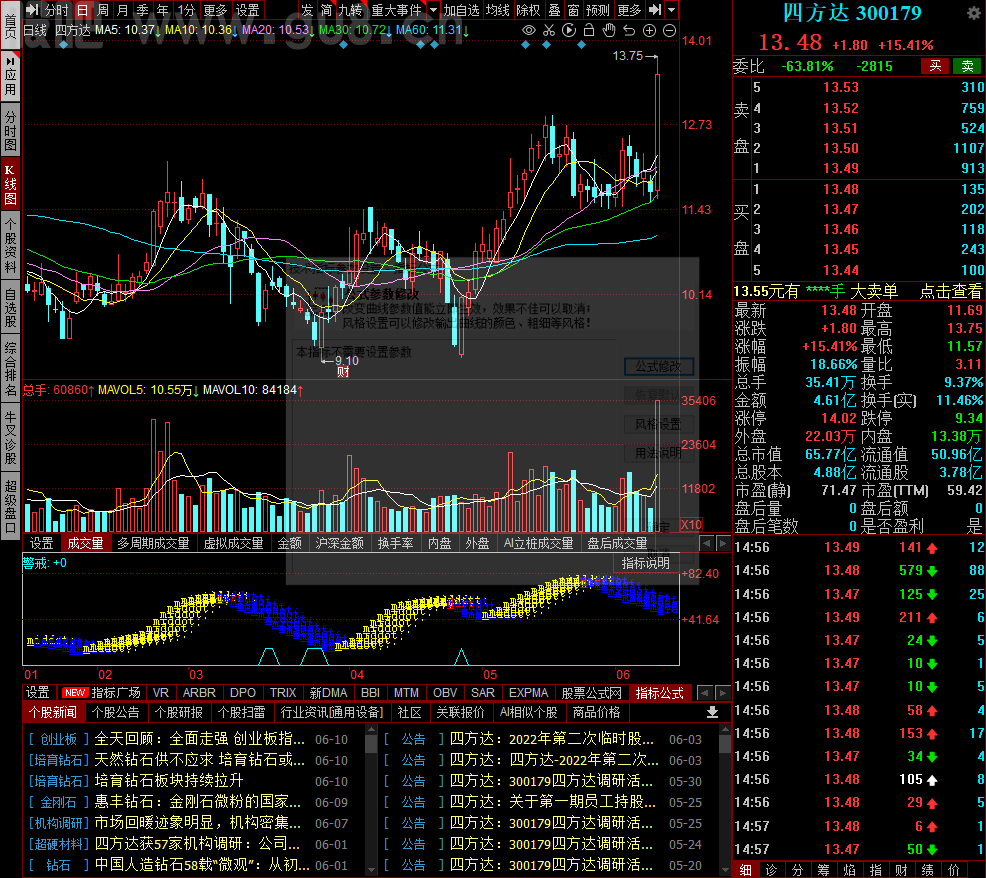Select the 筹 tab in the bottom-right bar

coord(823,870)
